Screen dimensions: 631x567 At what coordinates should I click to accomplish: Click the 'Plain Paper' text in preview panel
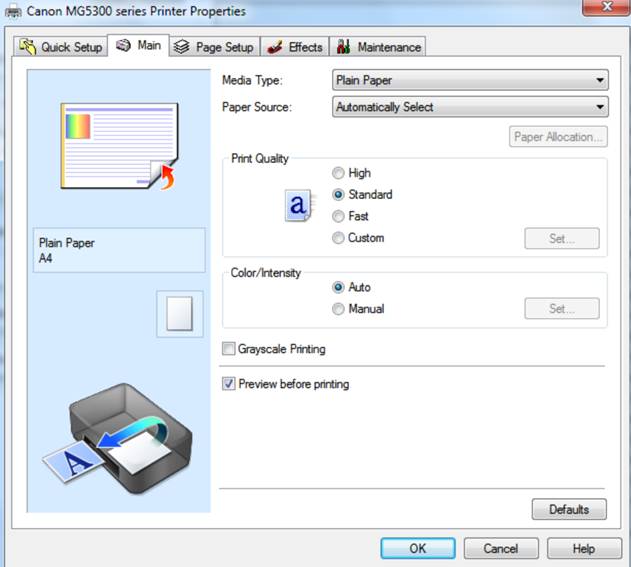[67, 243]
